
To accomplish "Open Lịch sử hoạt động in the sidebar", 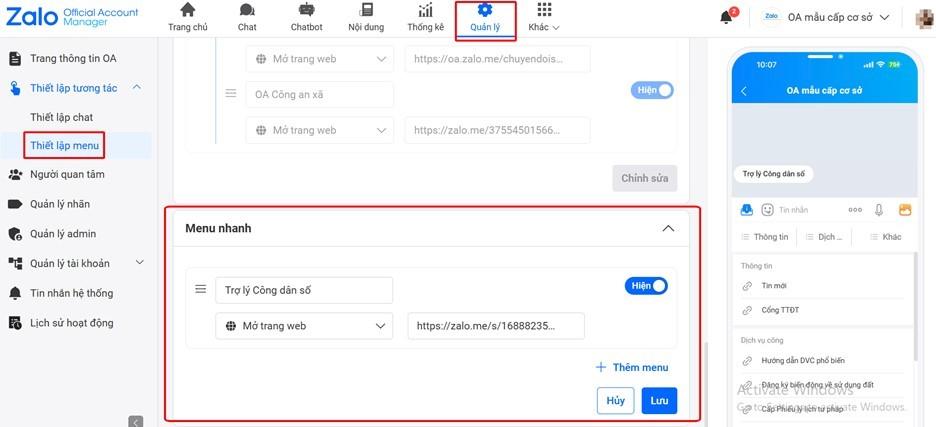I will pos(72,323).
